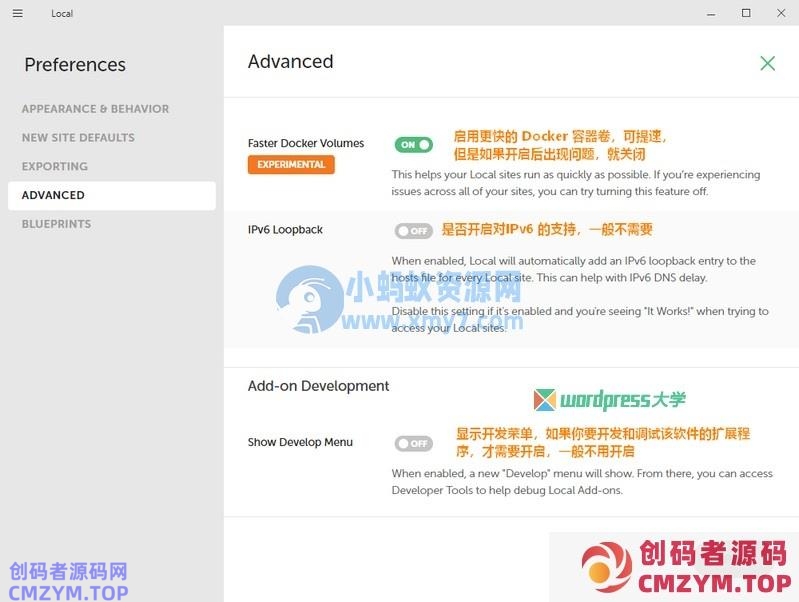799x602 pixels.
Task: Click the Faster Docker Volumes label
Action: [306, 143]
